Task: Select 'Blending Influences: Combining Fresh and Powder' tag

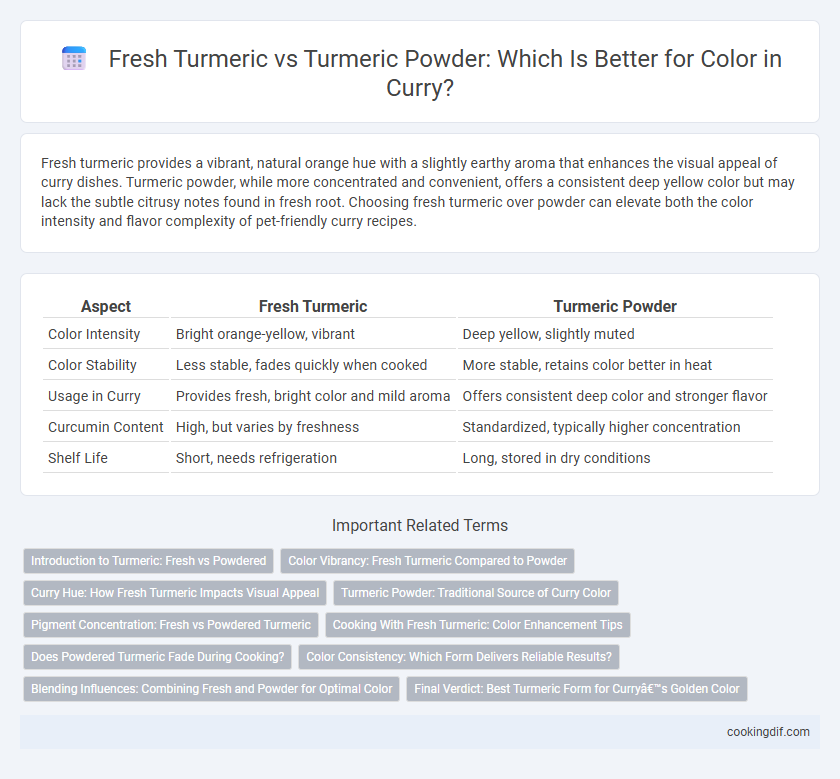Action: pos(212,689)
